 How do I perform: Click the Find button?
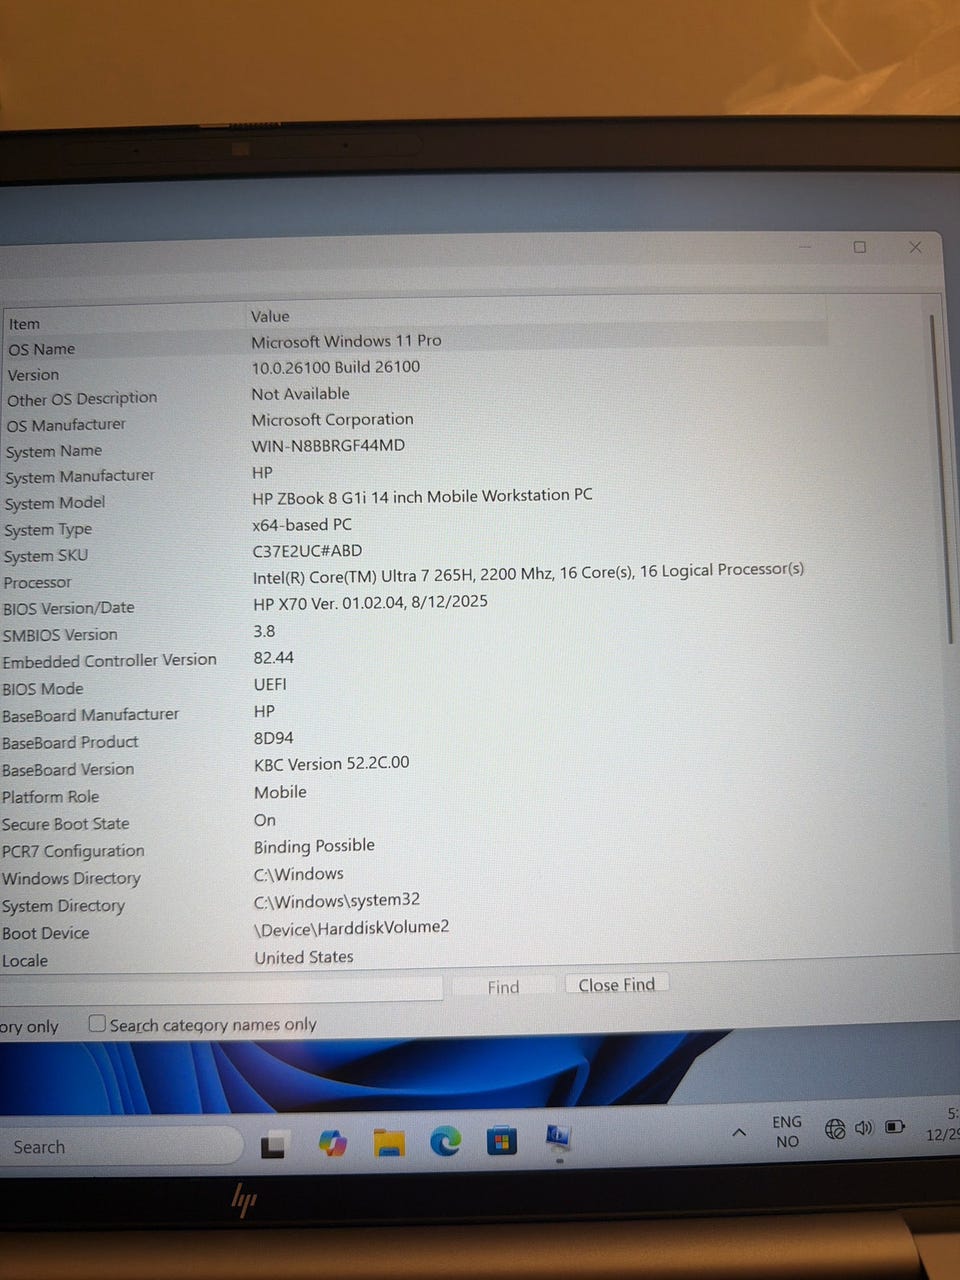pos(503,986)
